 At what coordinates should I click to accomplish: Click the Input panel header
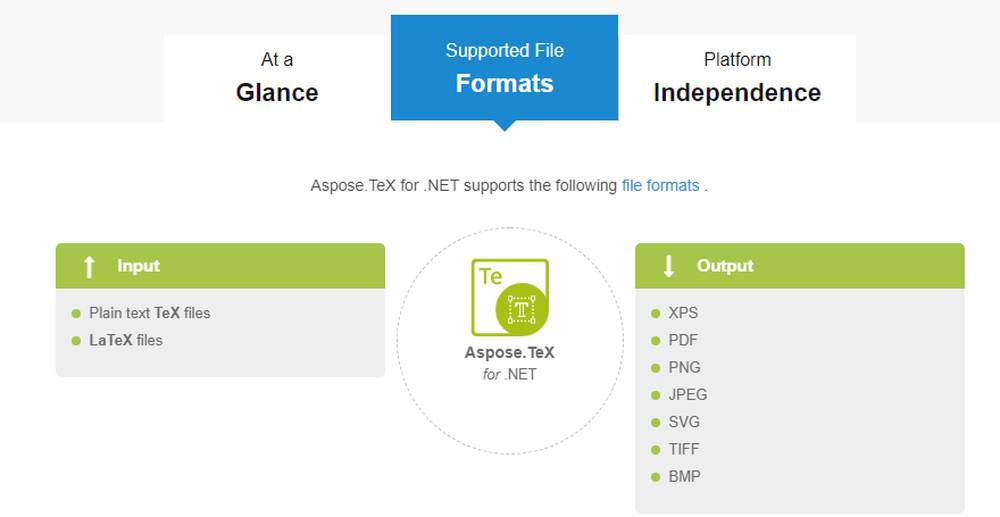pos(220,266)
